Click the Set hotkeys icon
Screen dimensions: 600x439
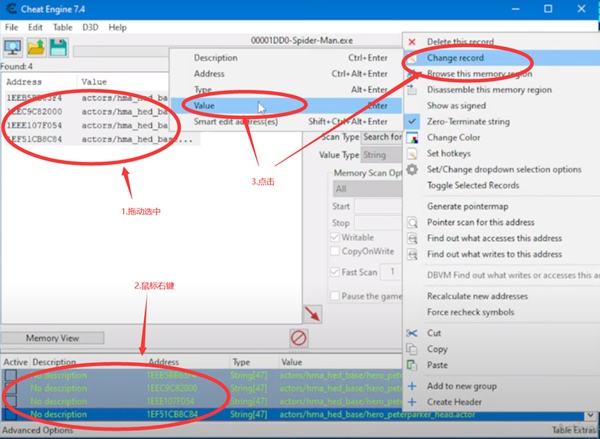412,154
